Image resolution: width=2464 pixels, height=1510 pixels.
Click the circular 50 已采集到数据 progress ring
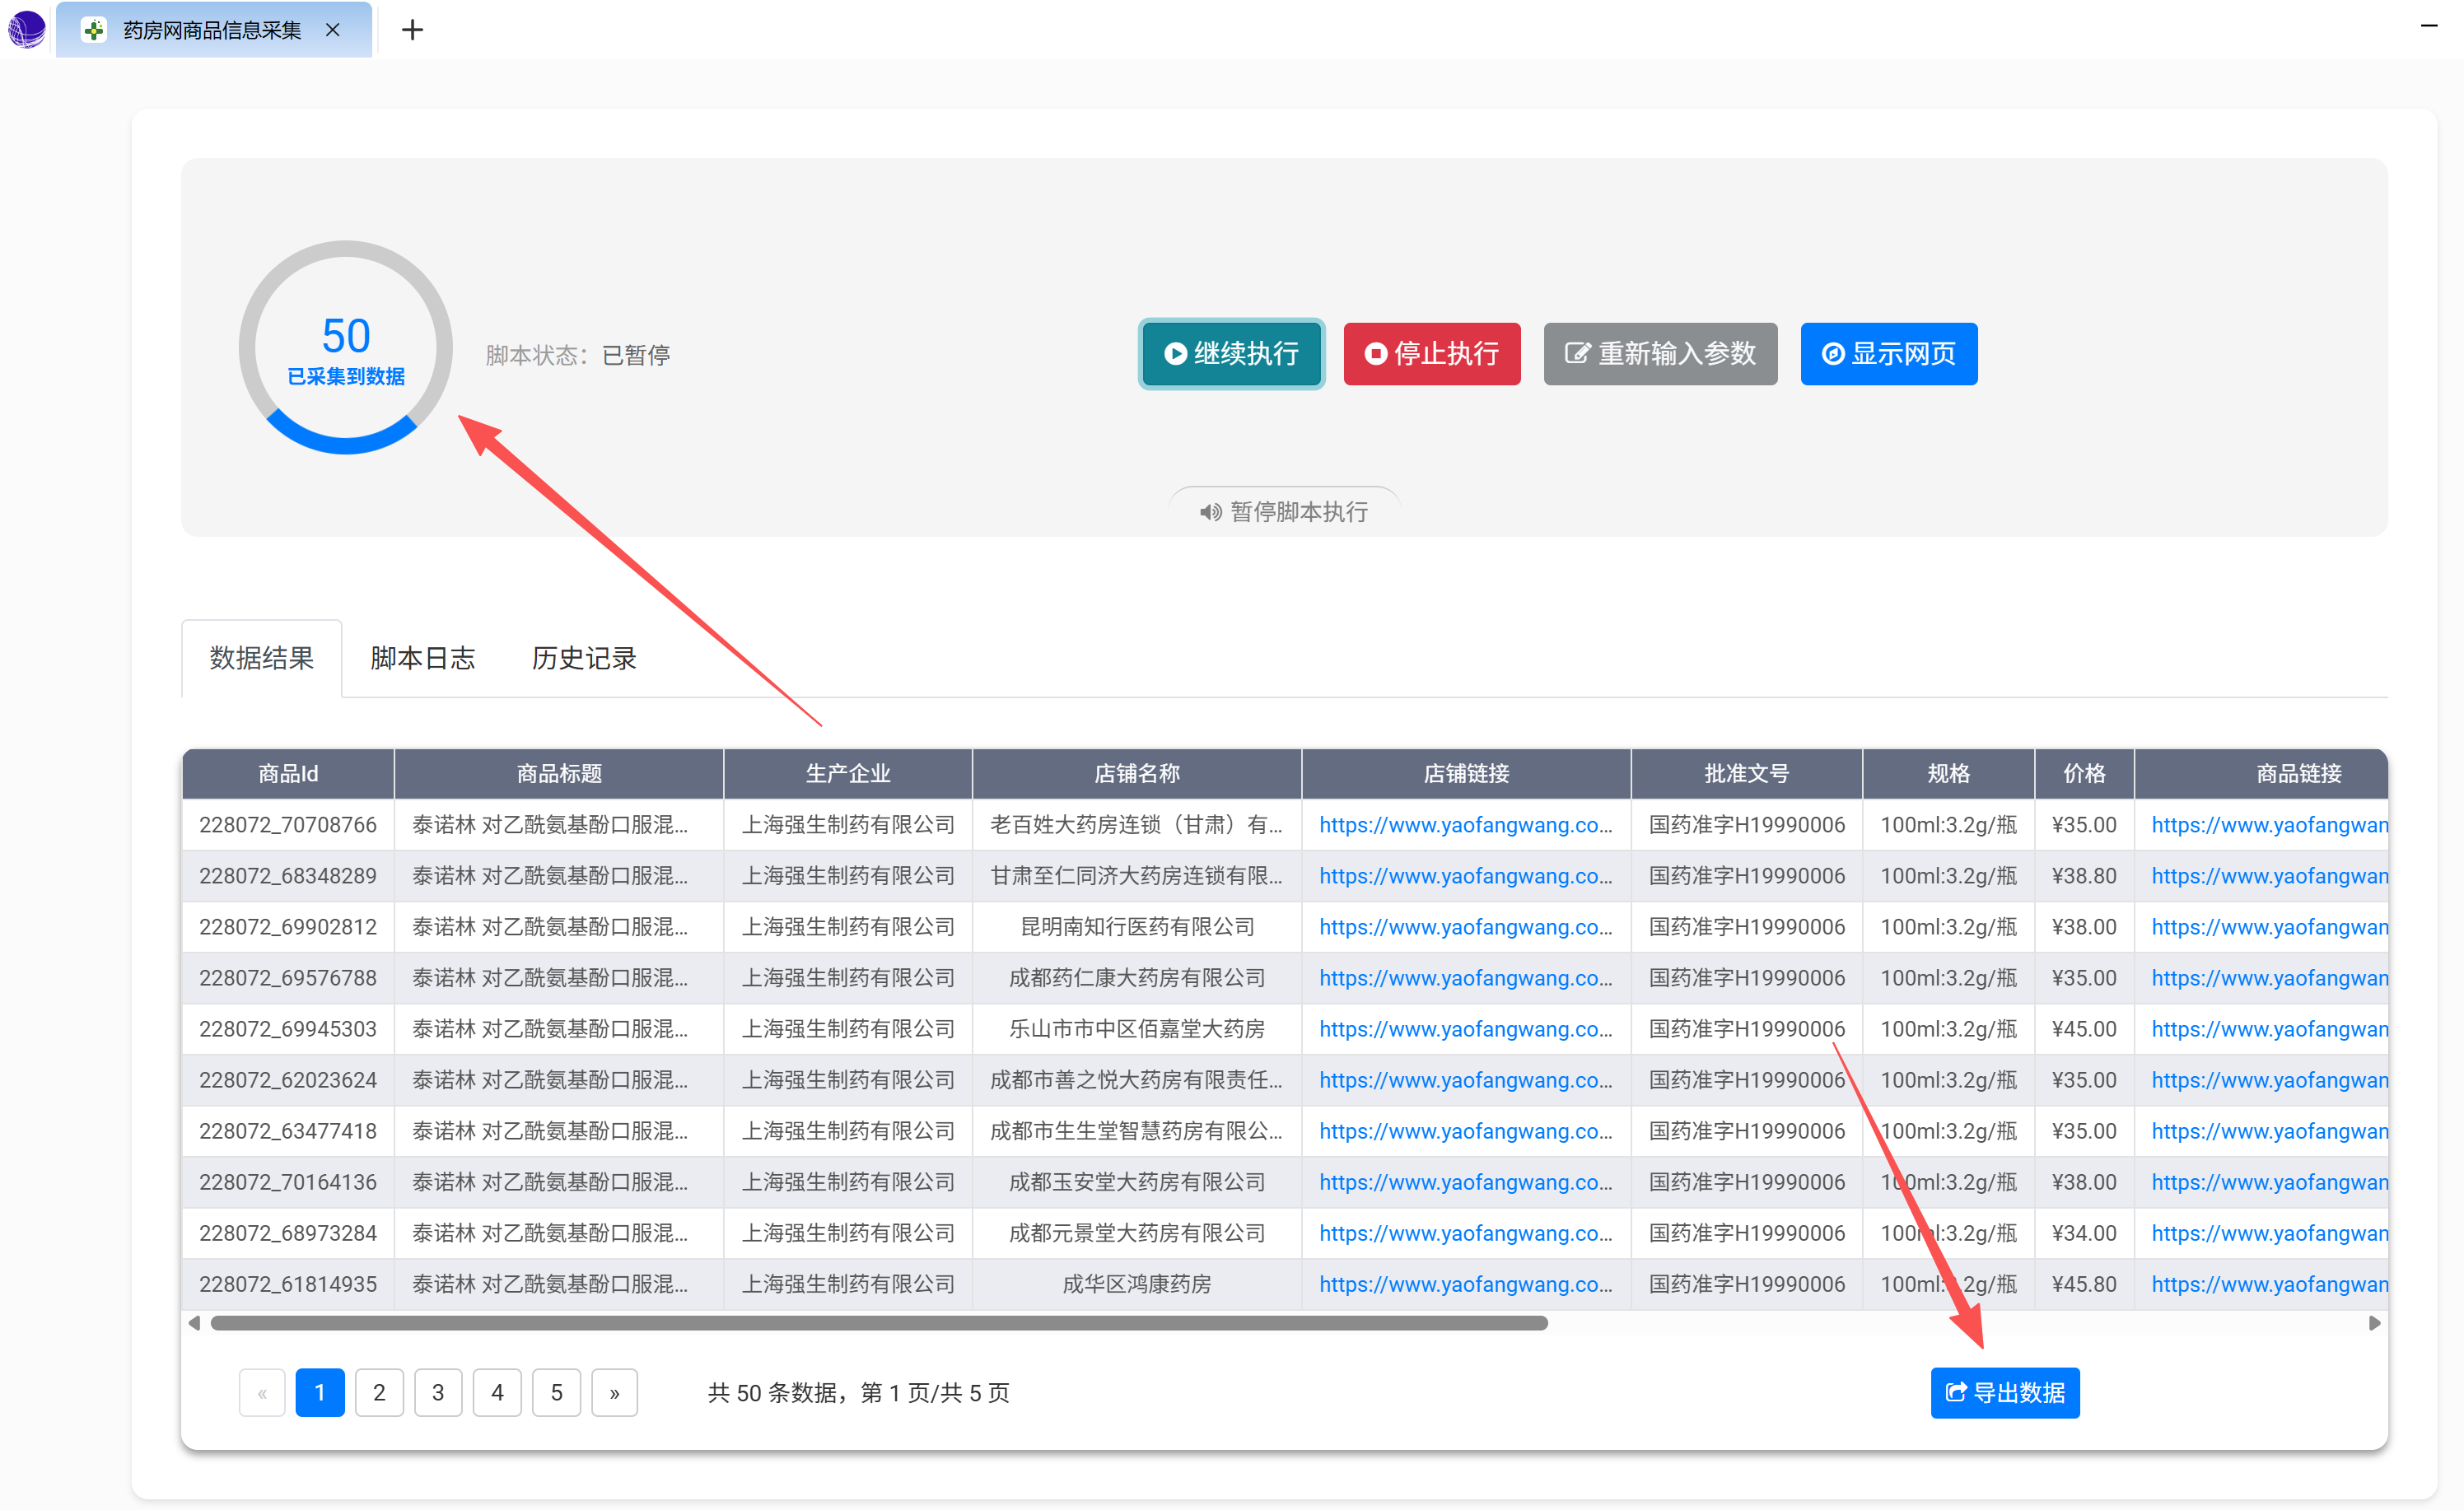[346, 348]
